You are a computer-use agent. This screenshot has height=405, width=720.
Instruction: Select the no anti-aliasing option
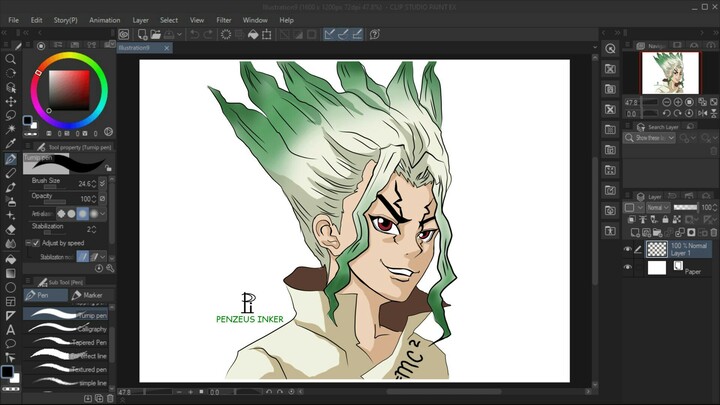coord(61,214)
